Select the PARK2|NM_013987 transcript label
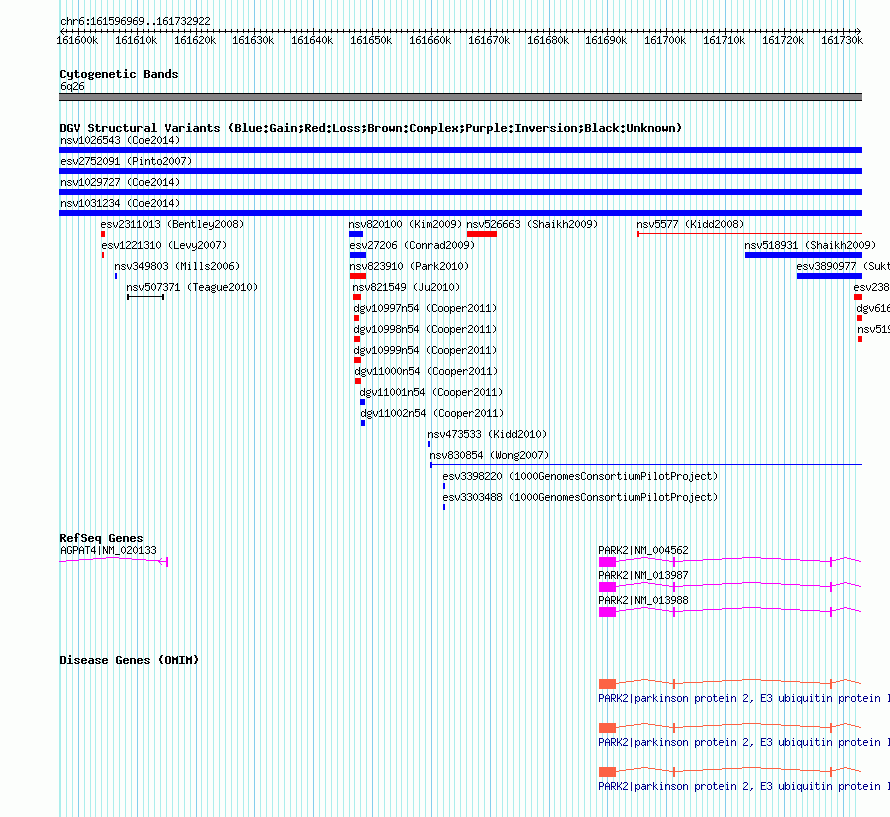 (643, 575)
